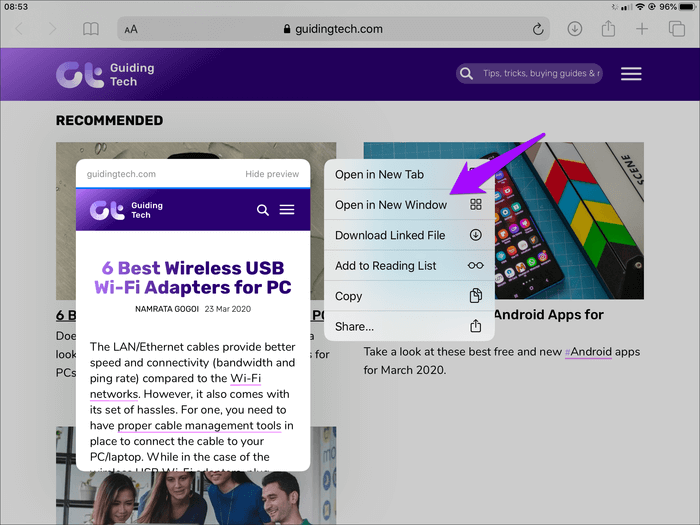Choose Share… from the context menu
The width and height of the screenshot is (700, 525).
(x=409, y=326)
